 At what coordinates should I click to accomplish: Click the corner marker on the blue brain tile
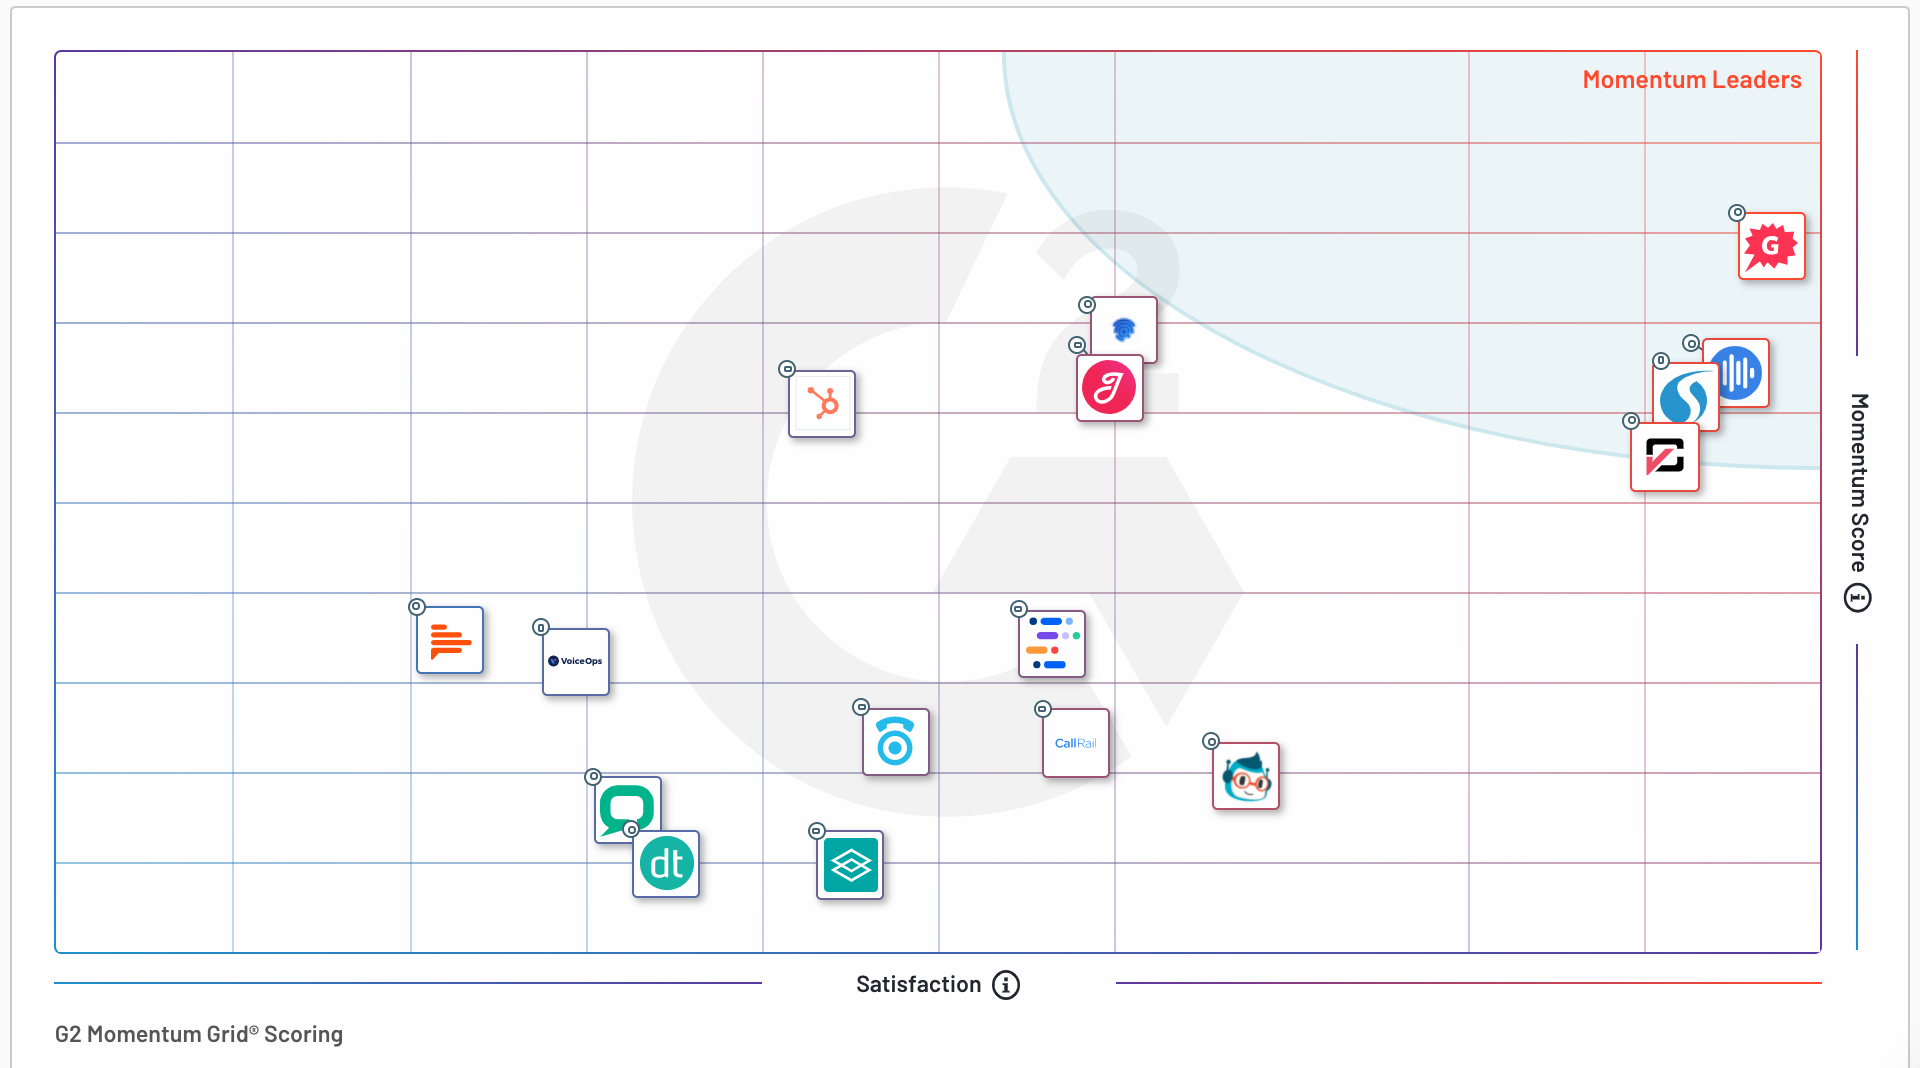(x=1087, y=305)
